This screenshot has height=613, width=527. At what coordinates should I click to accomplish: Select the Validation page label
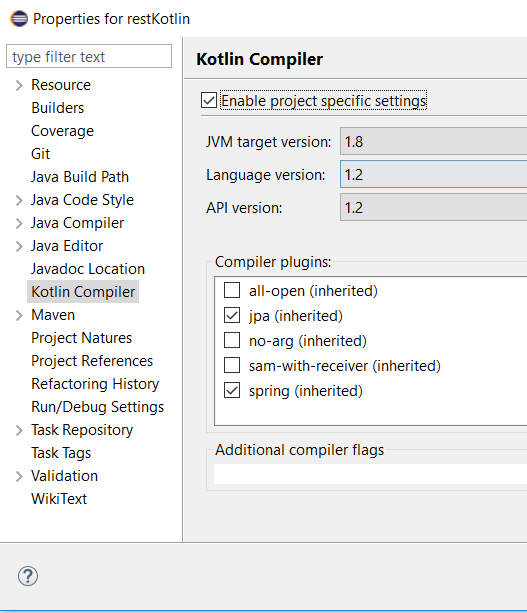pyautogui.click(x=65, y=476)
